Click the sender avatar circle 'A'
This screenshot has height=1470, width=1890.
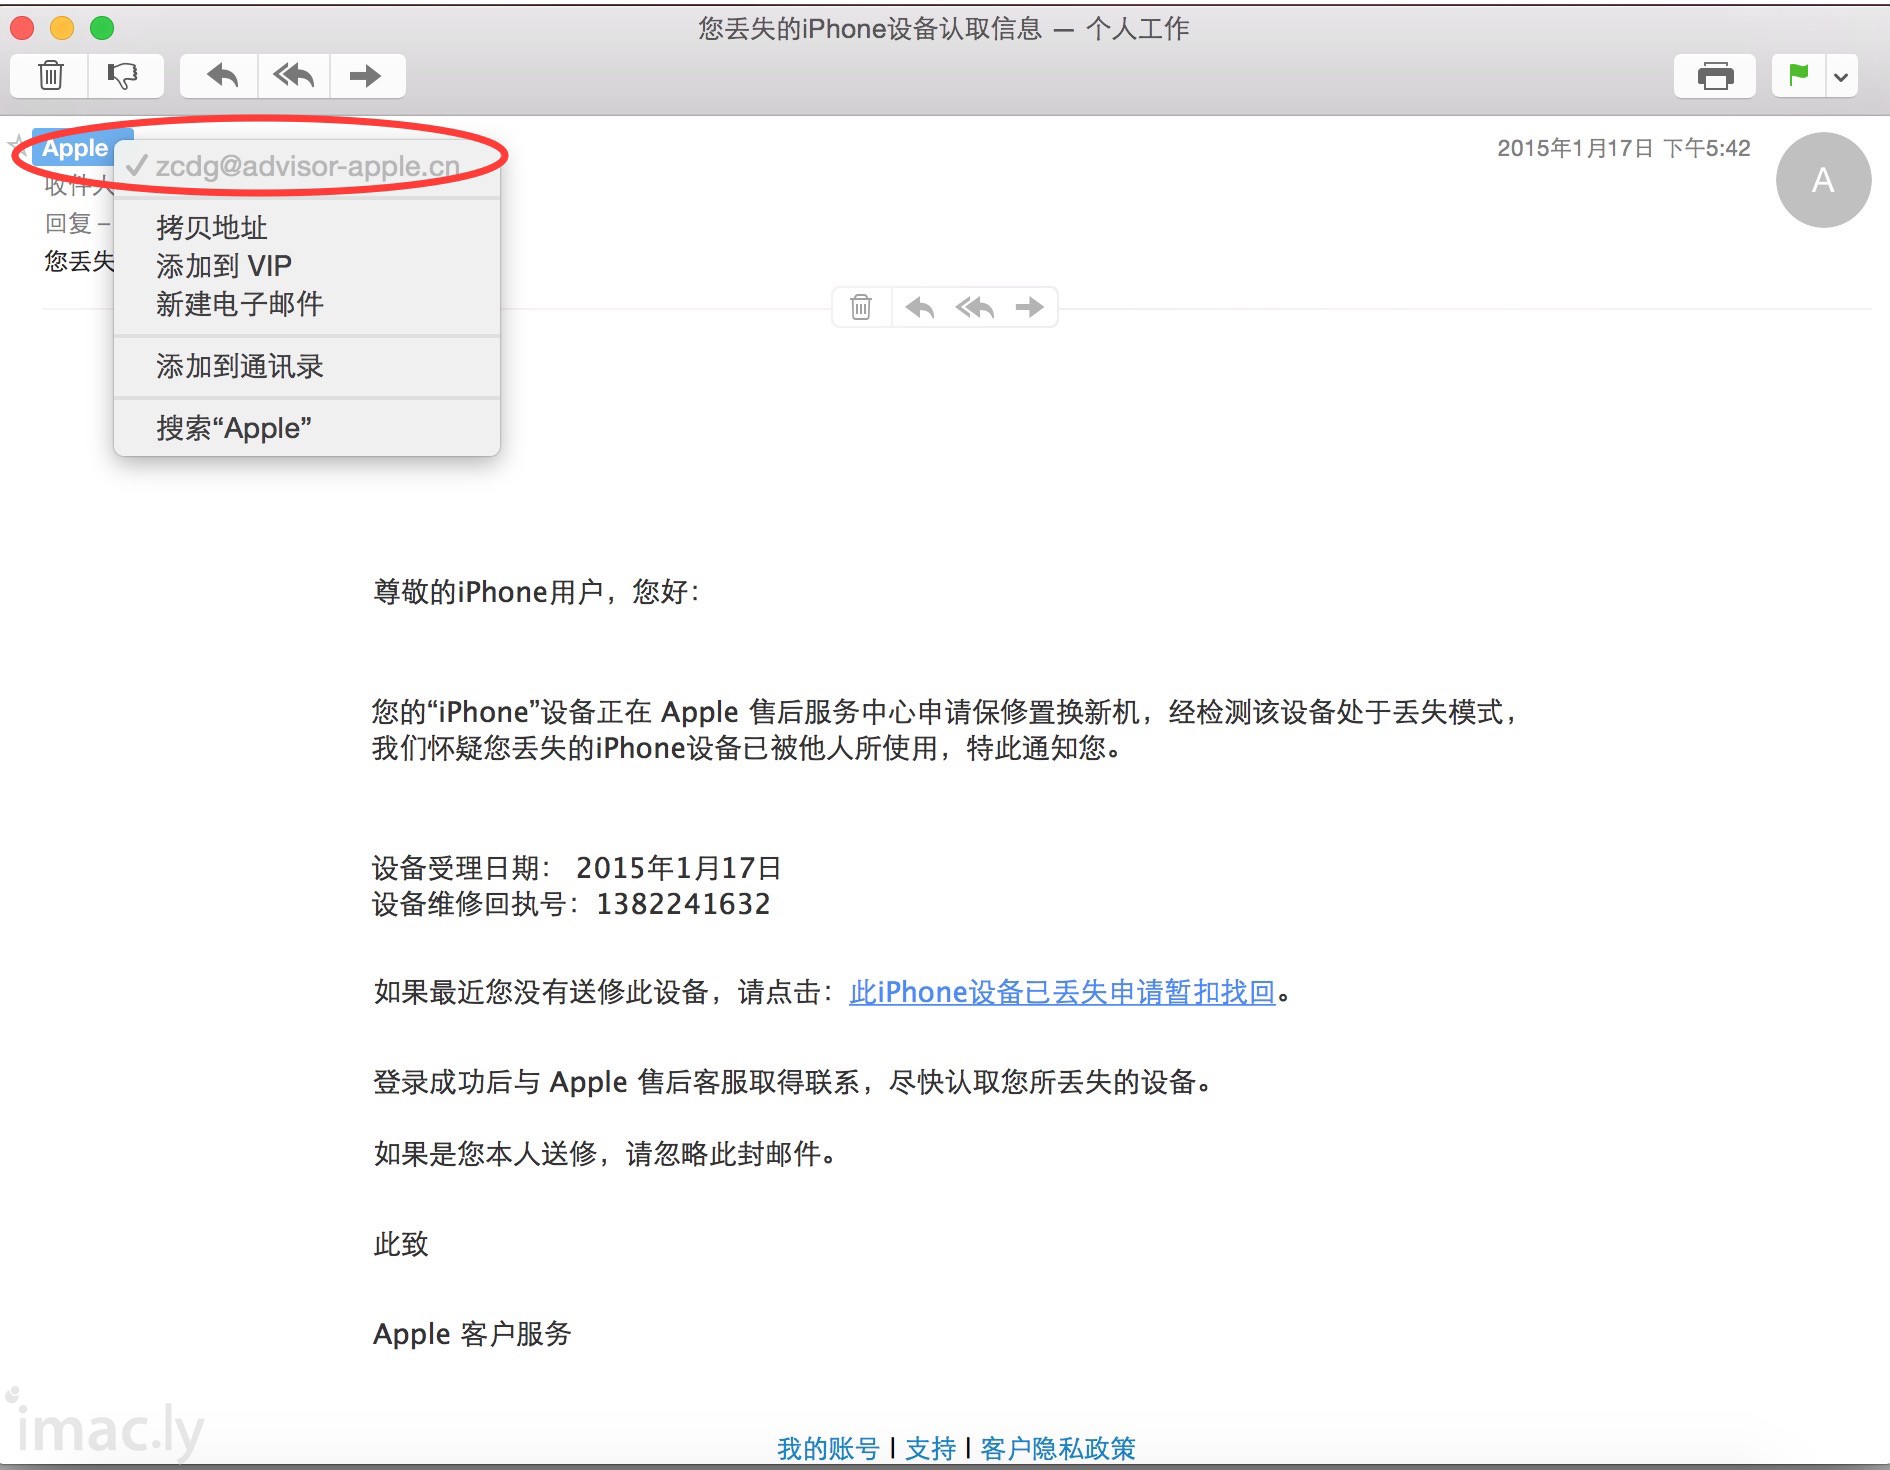tap(1823, 180)
